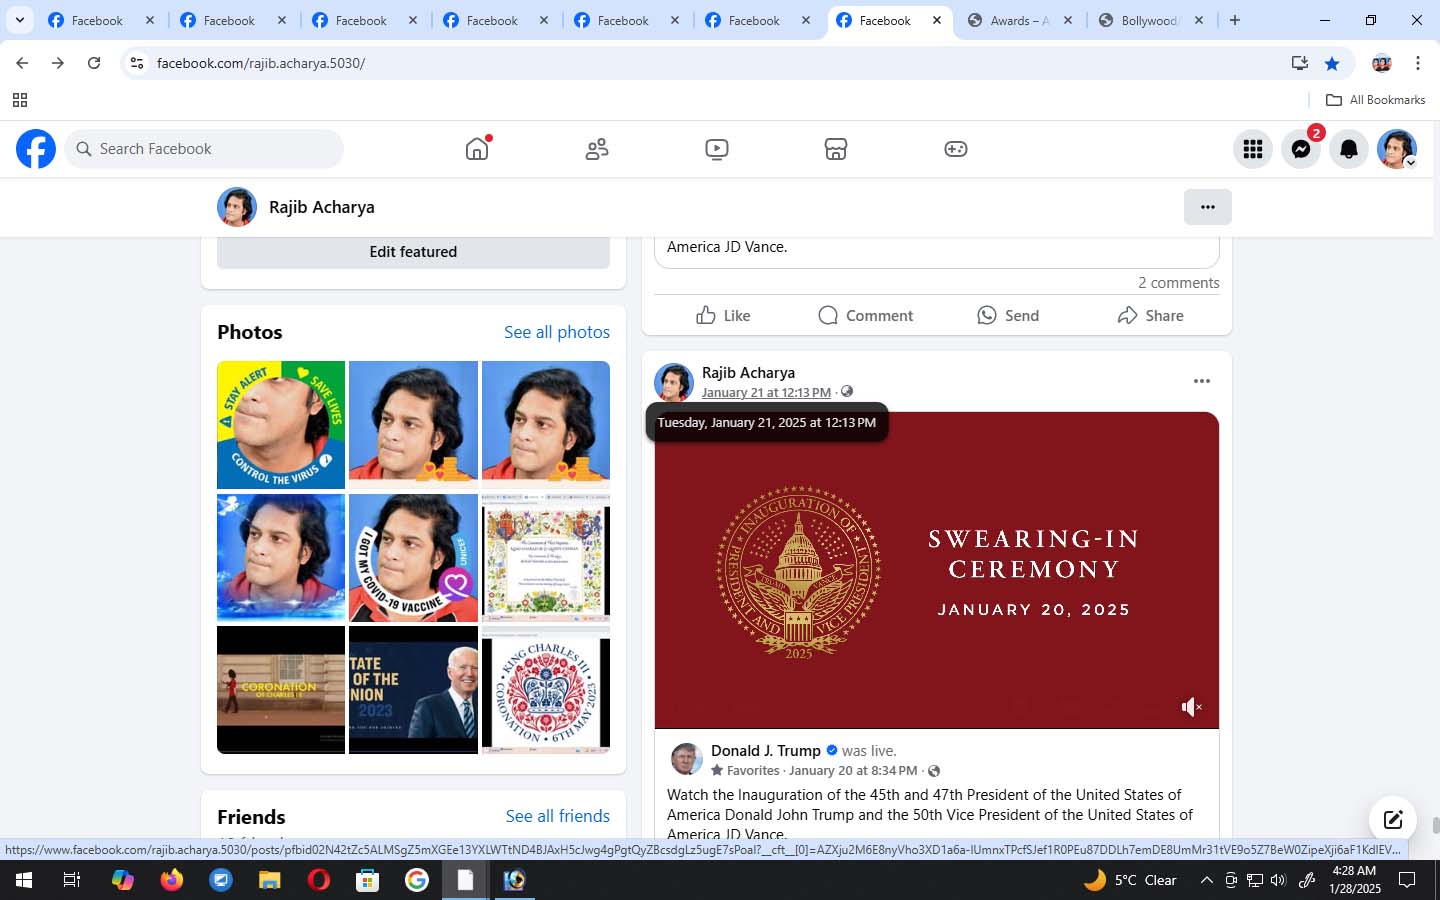Open Task View on the taskbar
The width and height of the screenshot is (1440, 900).
click(72, 880)
